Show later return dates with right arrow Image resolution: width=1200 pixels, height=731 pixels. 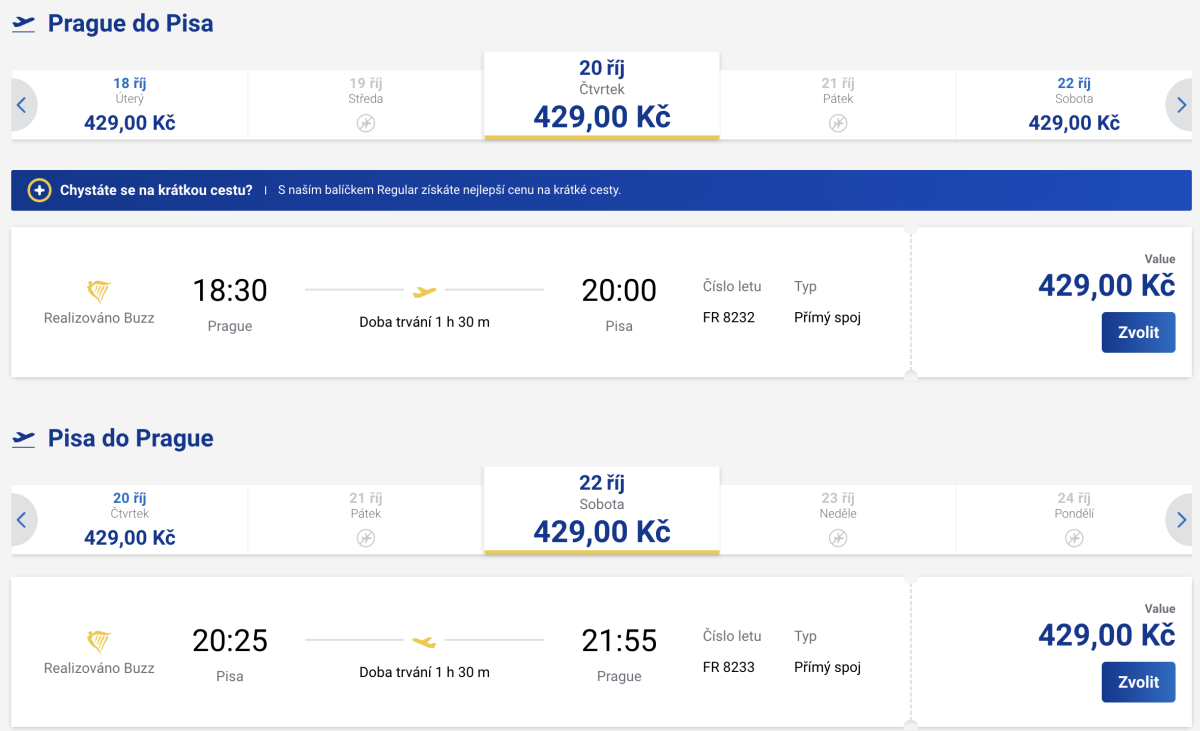[1181, 520]
